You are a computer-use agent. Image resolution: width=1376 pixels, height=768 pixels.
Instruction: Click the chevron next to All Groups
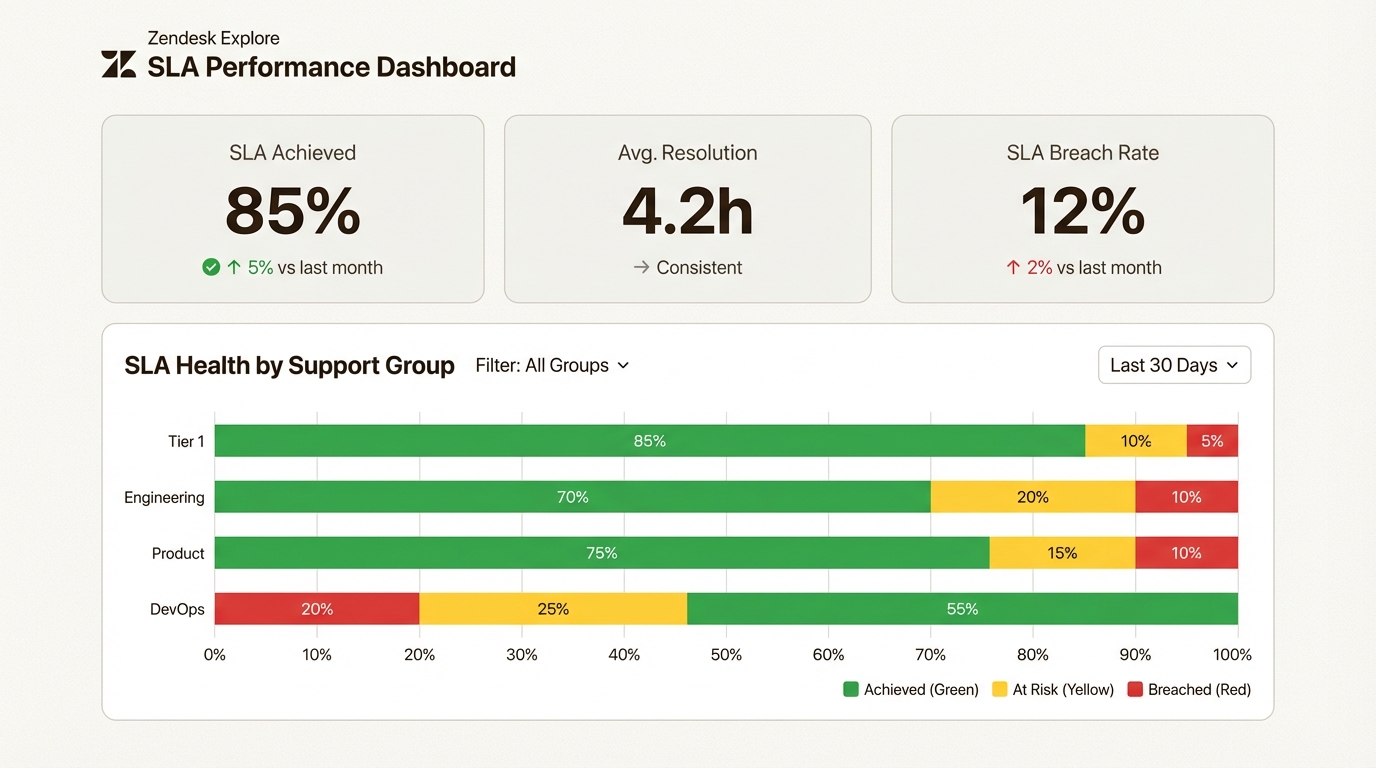coord(624,366)
